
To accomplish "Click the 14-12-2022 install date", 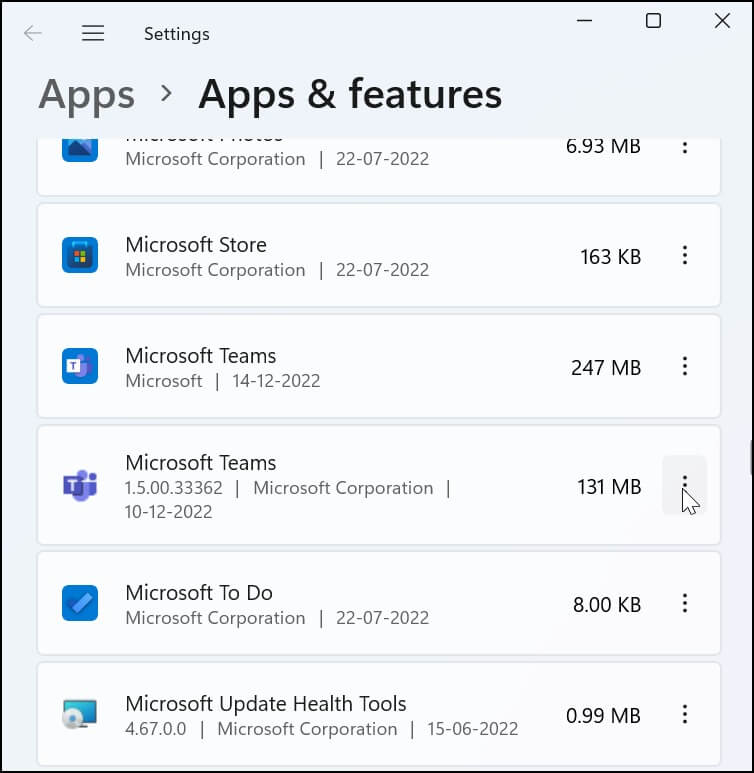I will pyautogui.click(x=276, y=381).
